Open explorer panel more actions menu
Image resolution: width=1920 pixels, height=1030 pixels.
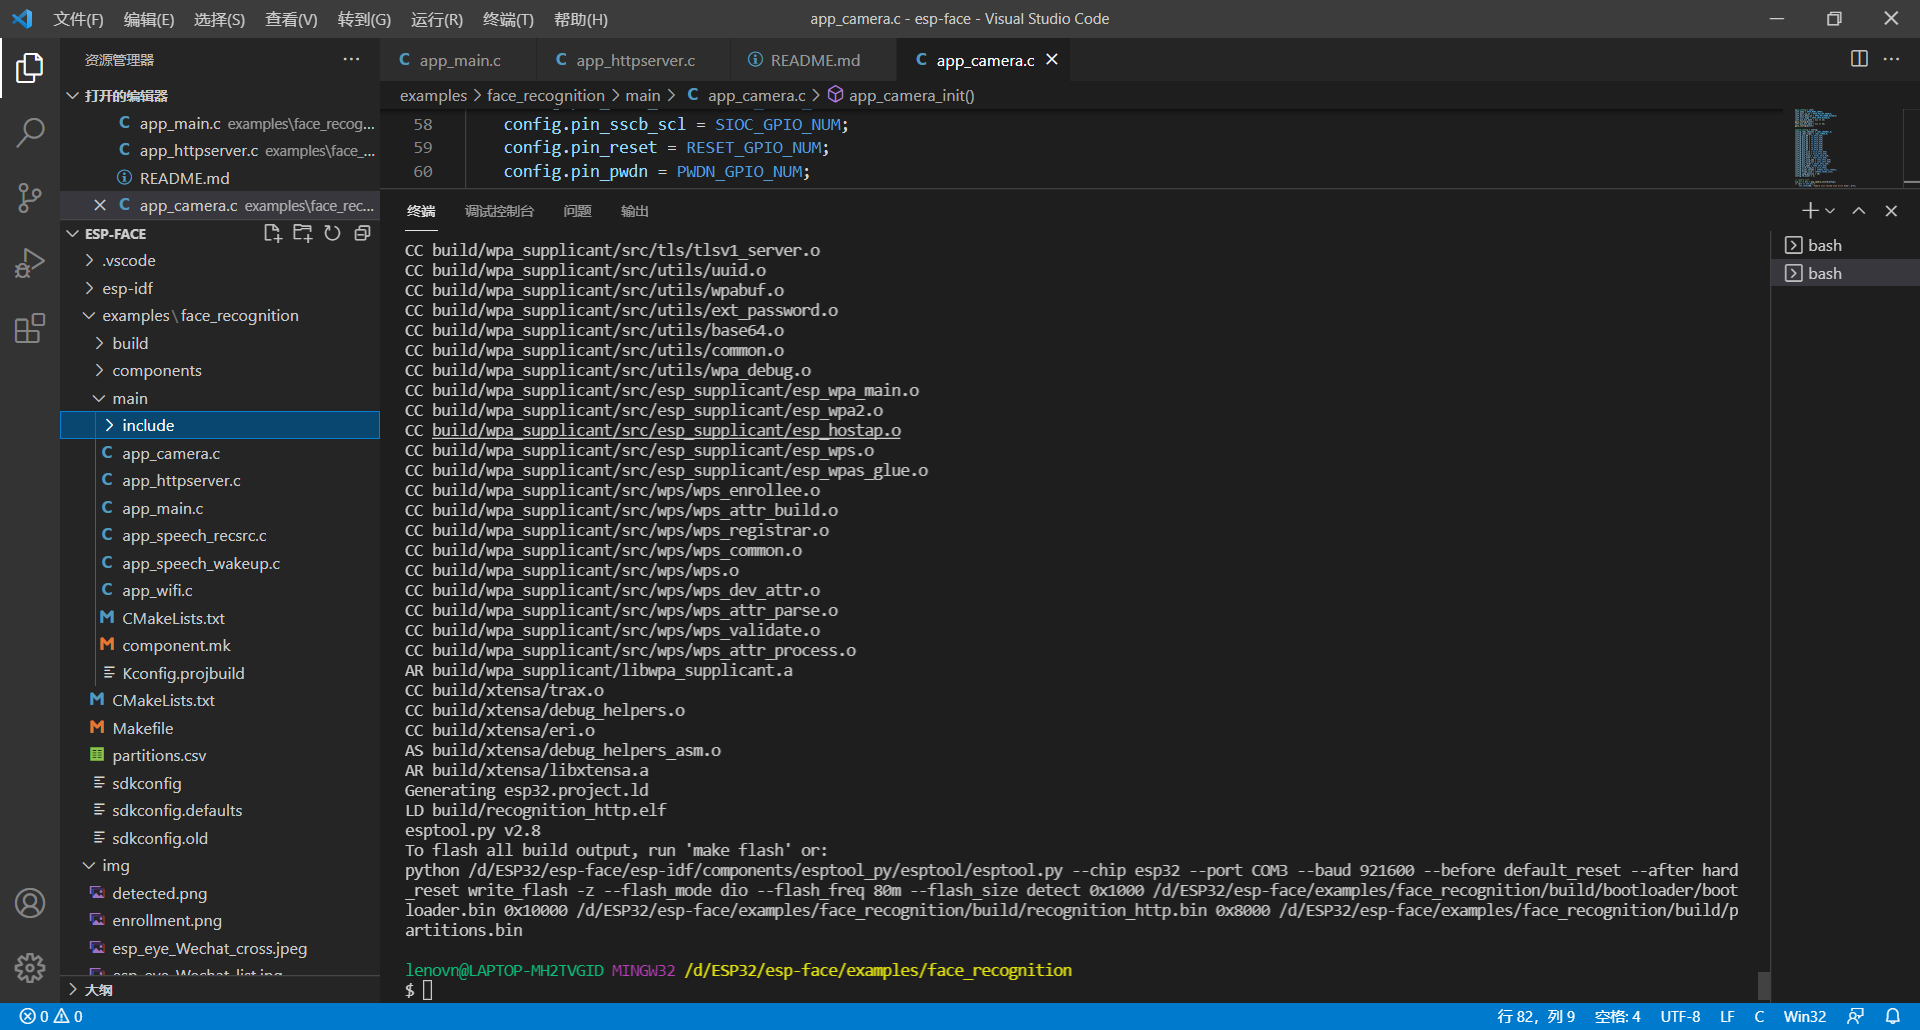(x=351, y=60)
